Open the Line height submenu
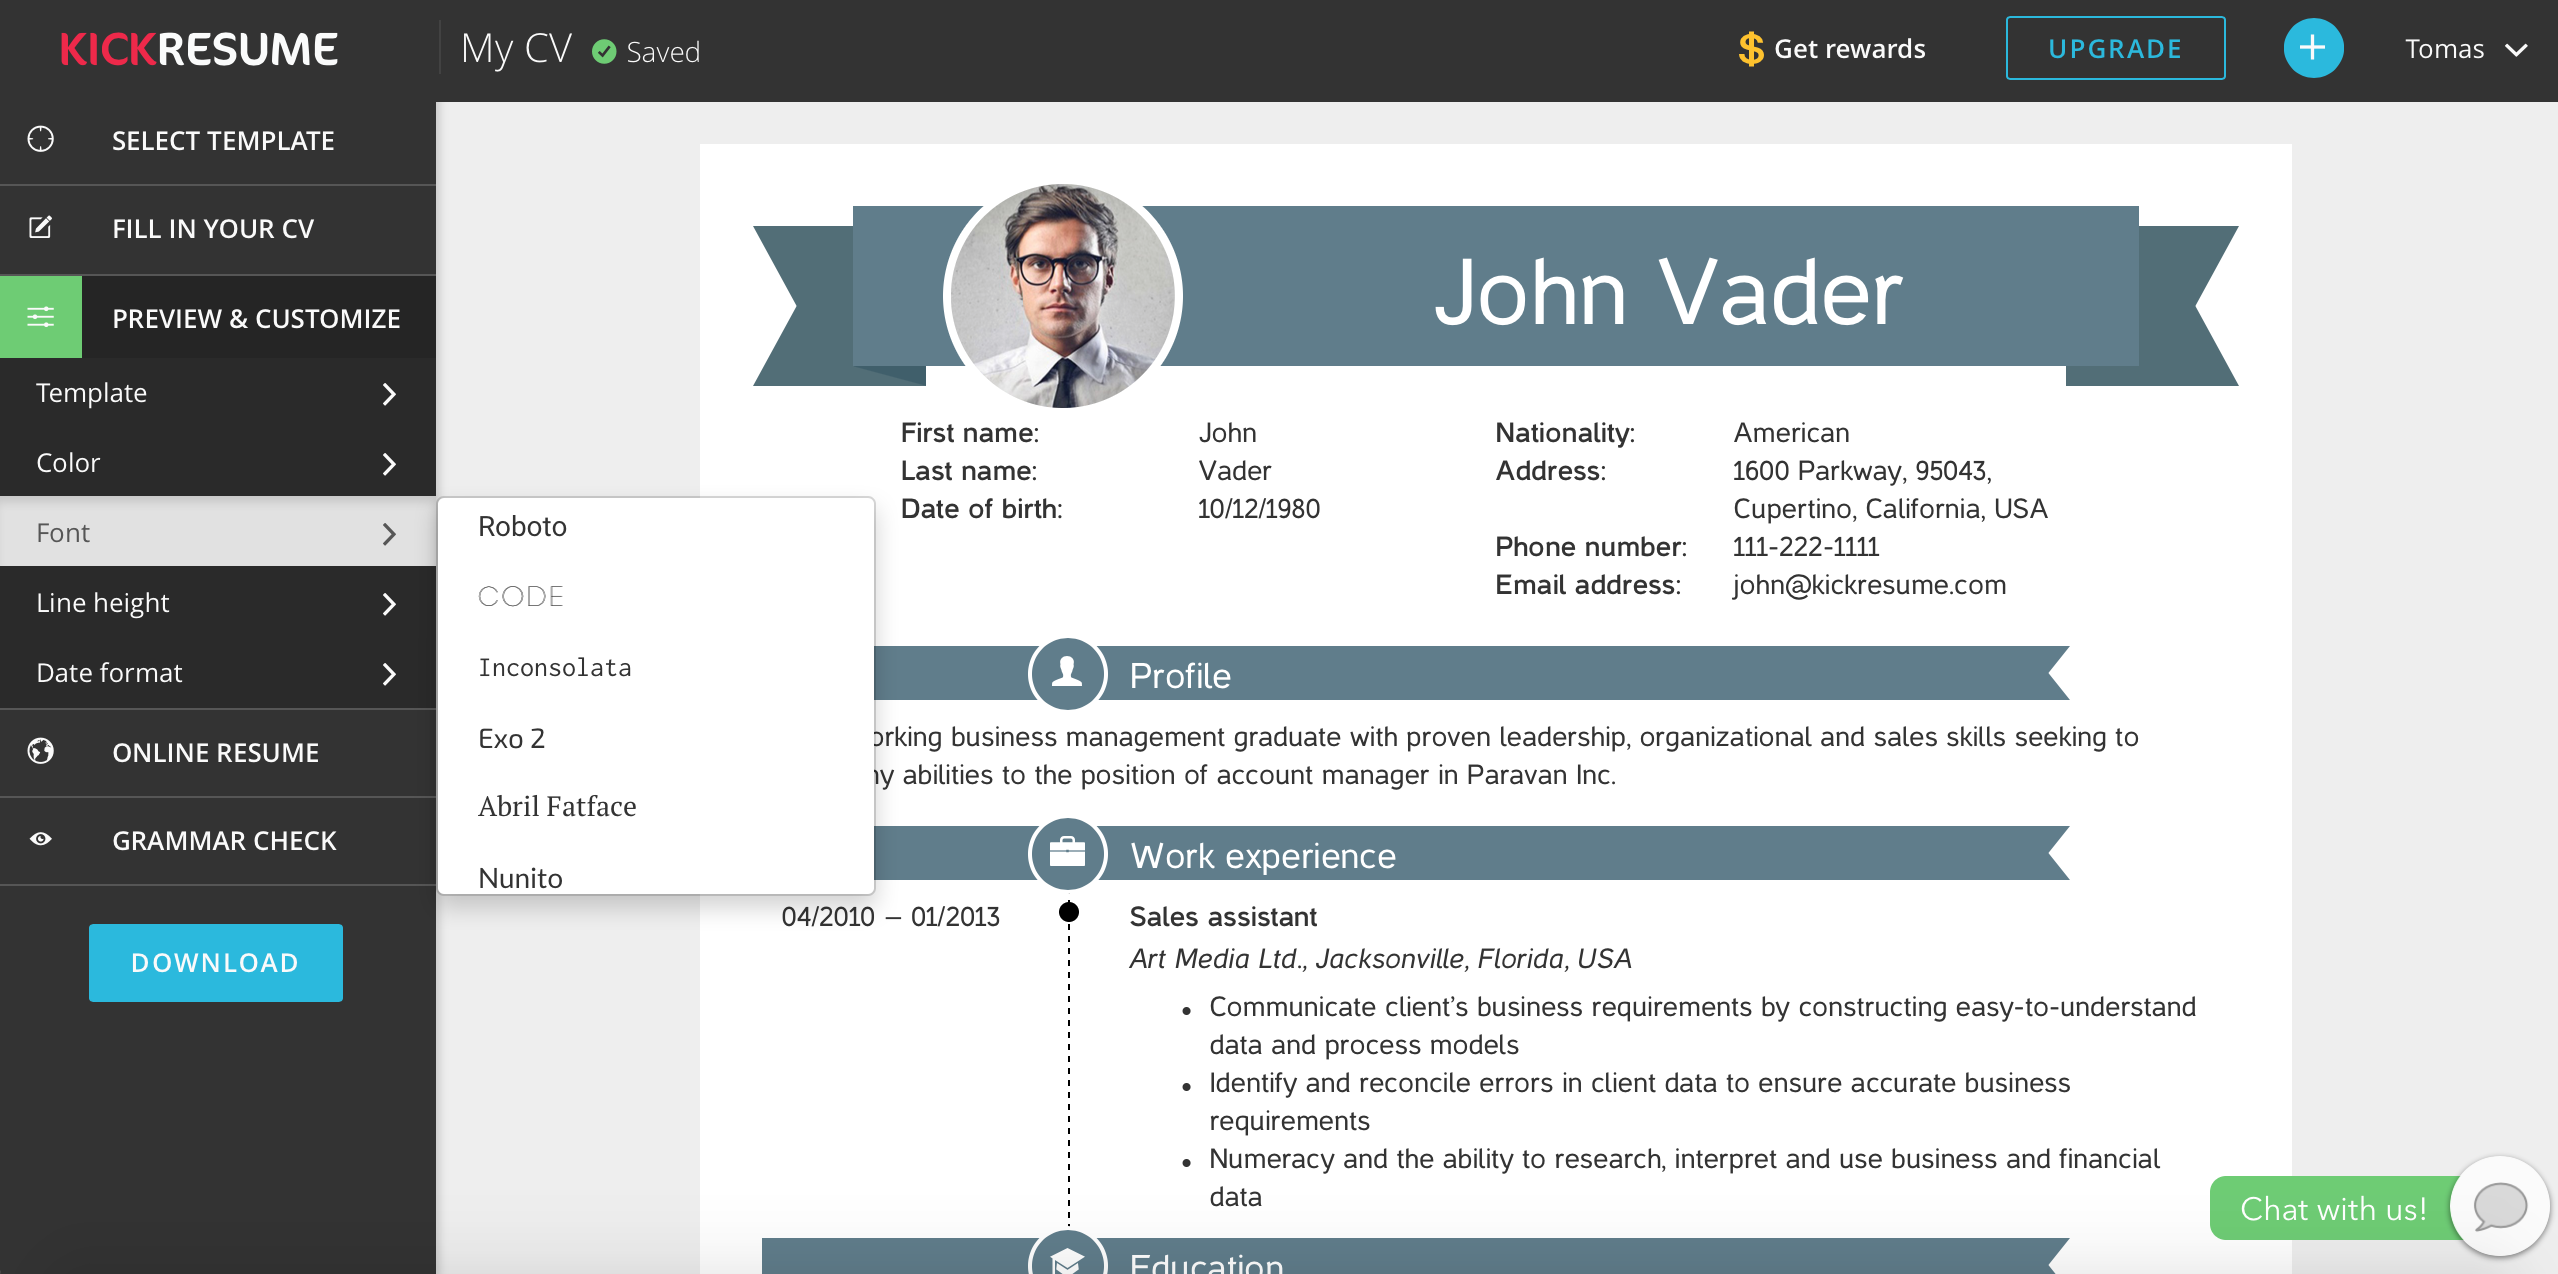This screenshot has height=1274, width=2558. (x=389, y=604)
